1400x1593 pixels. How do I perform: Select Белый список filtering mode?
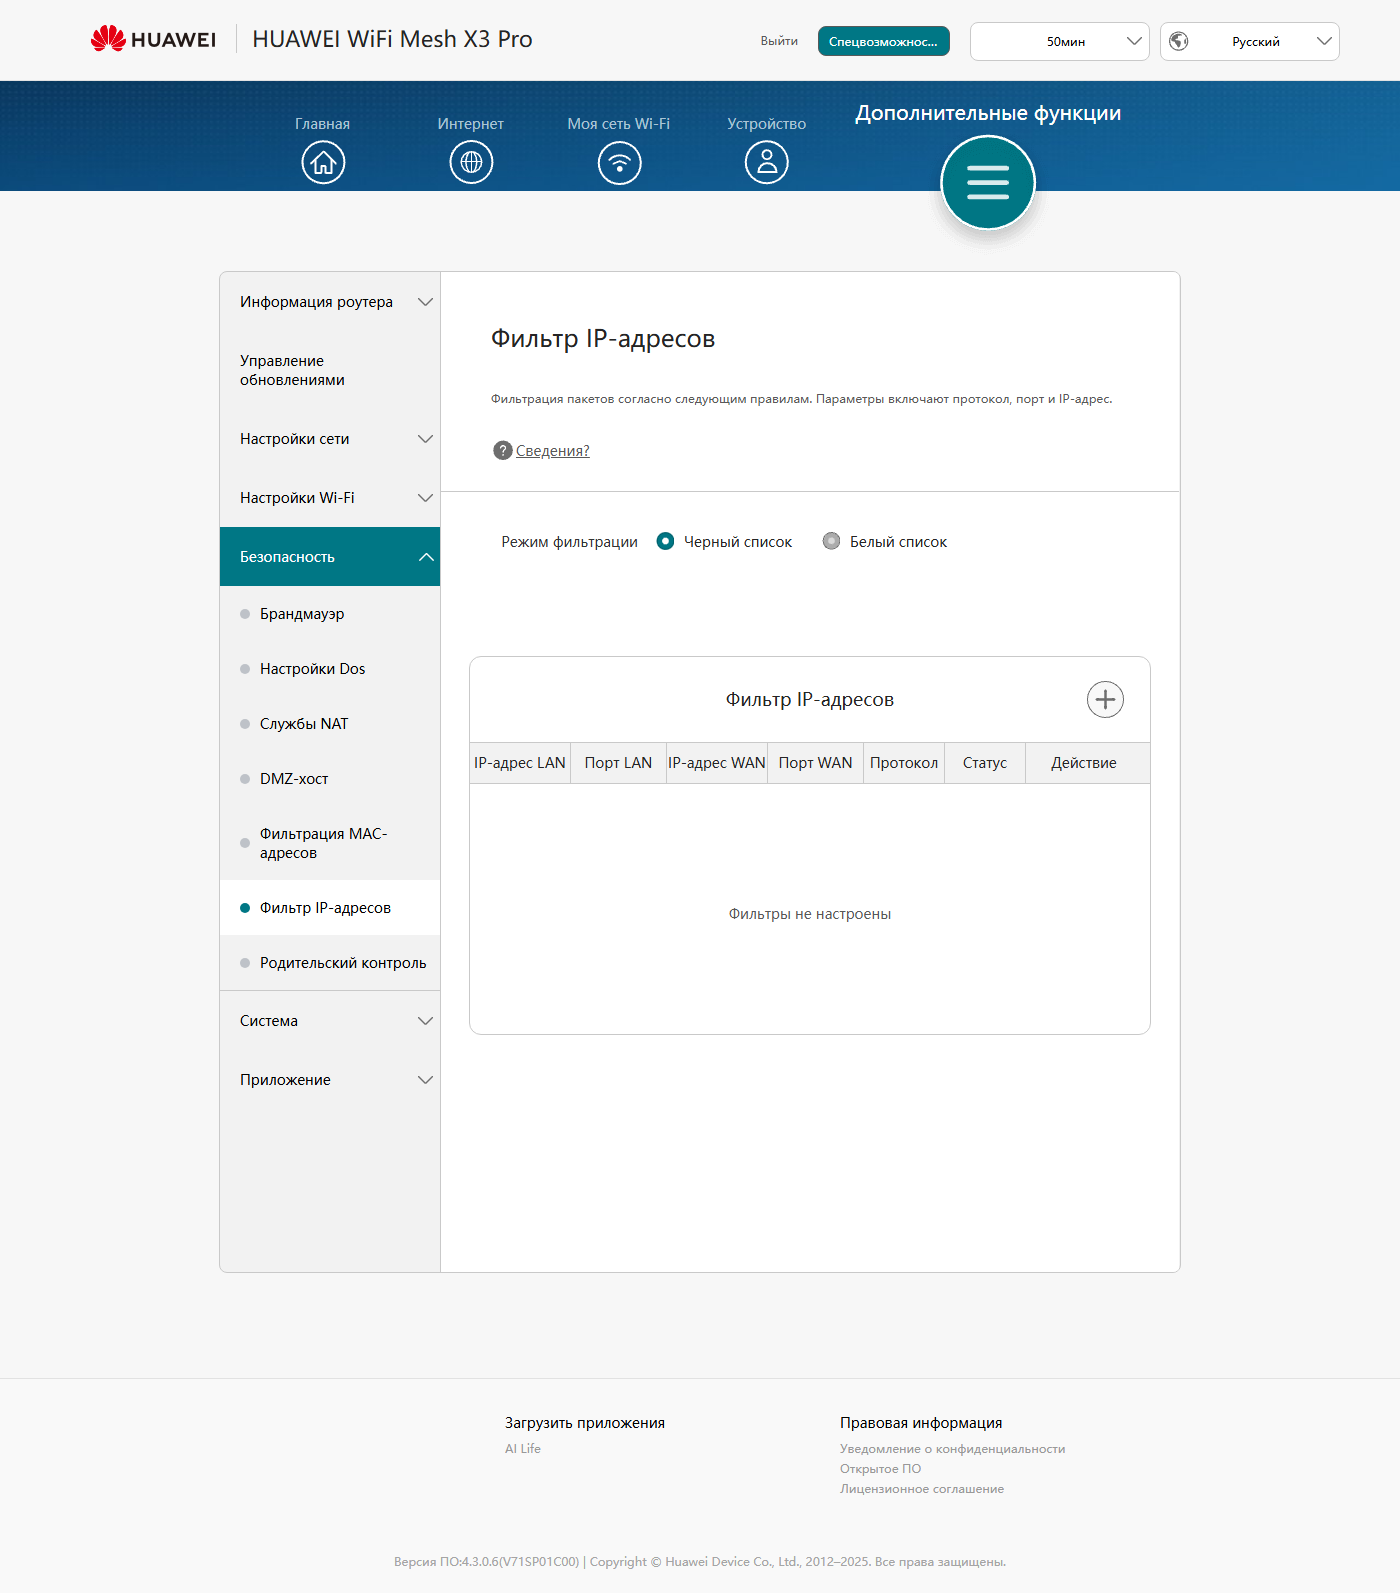(x=831, y=541)
